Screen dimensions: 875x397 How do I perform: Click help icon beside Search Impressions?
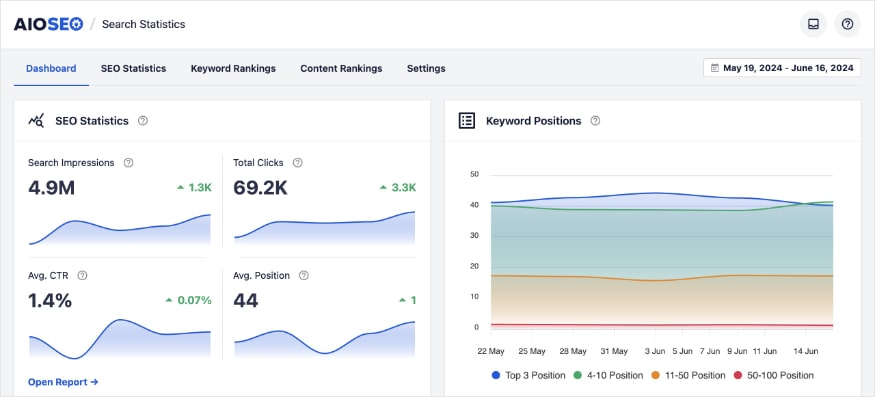coord(128,163)
